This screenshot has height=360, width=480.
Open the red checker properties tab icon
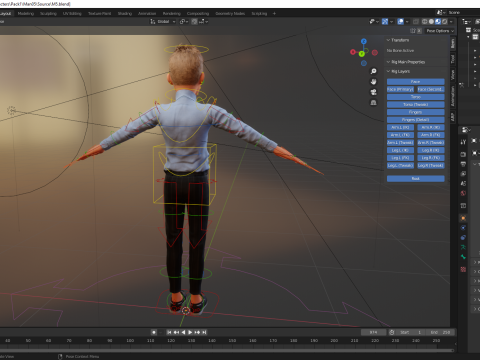coord(463,269)
